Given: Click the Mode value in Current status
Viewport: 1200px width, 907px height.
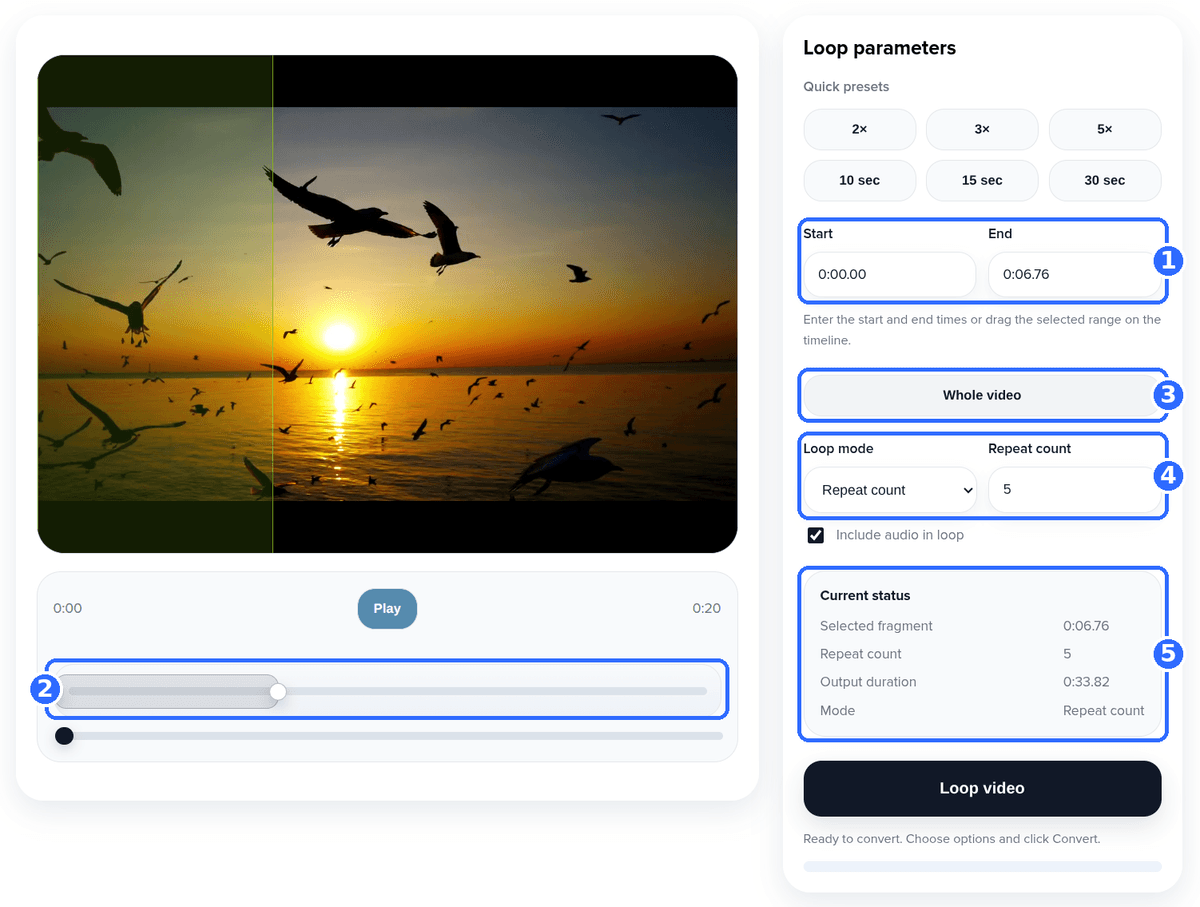Looking at the screenshot, I should click(x=1103, y=710).
